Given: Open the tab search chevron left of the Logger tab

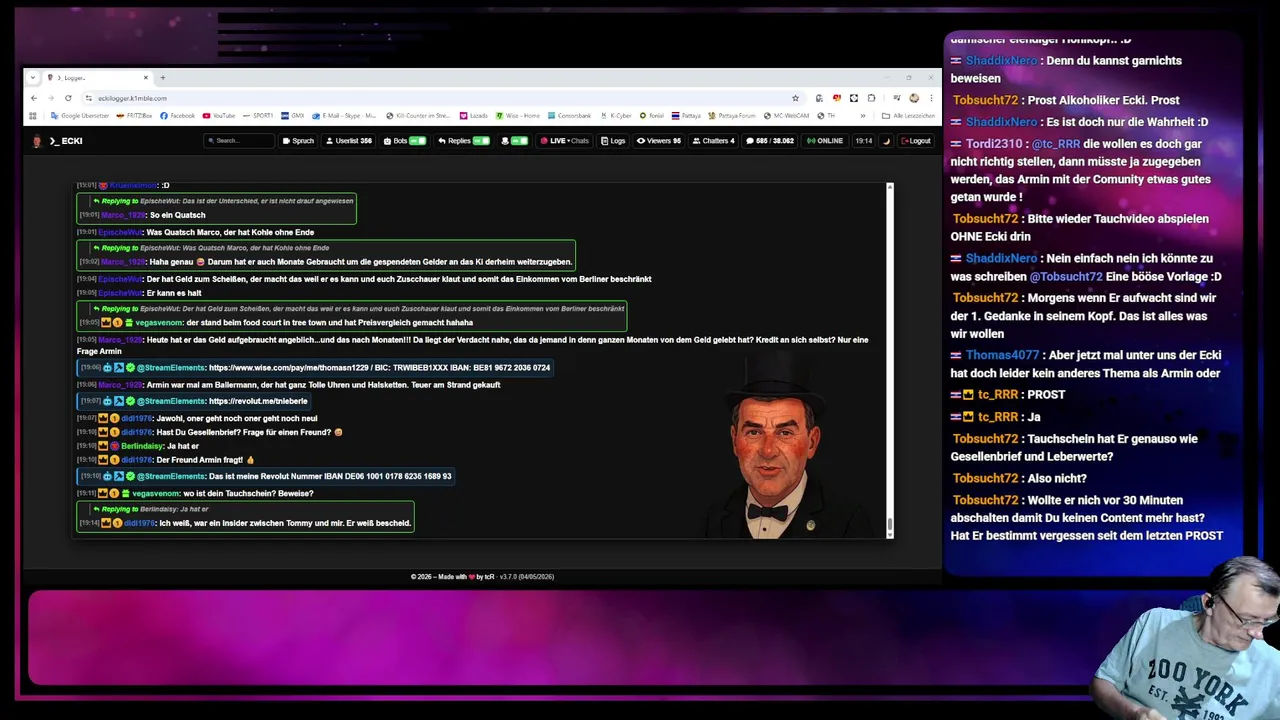Looking at the screenshot, I should click(x=33, y=77).
